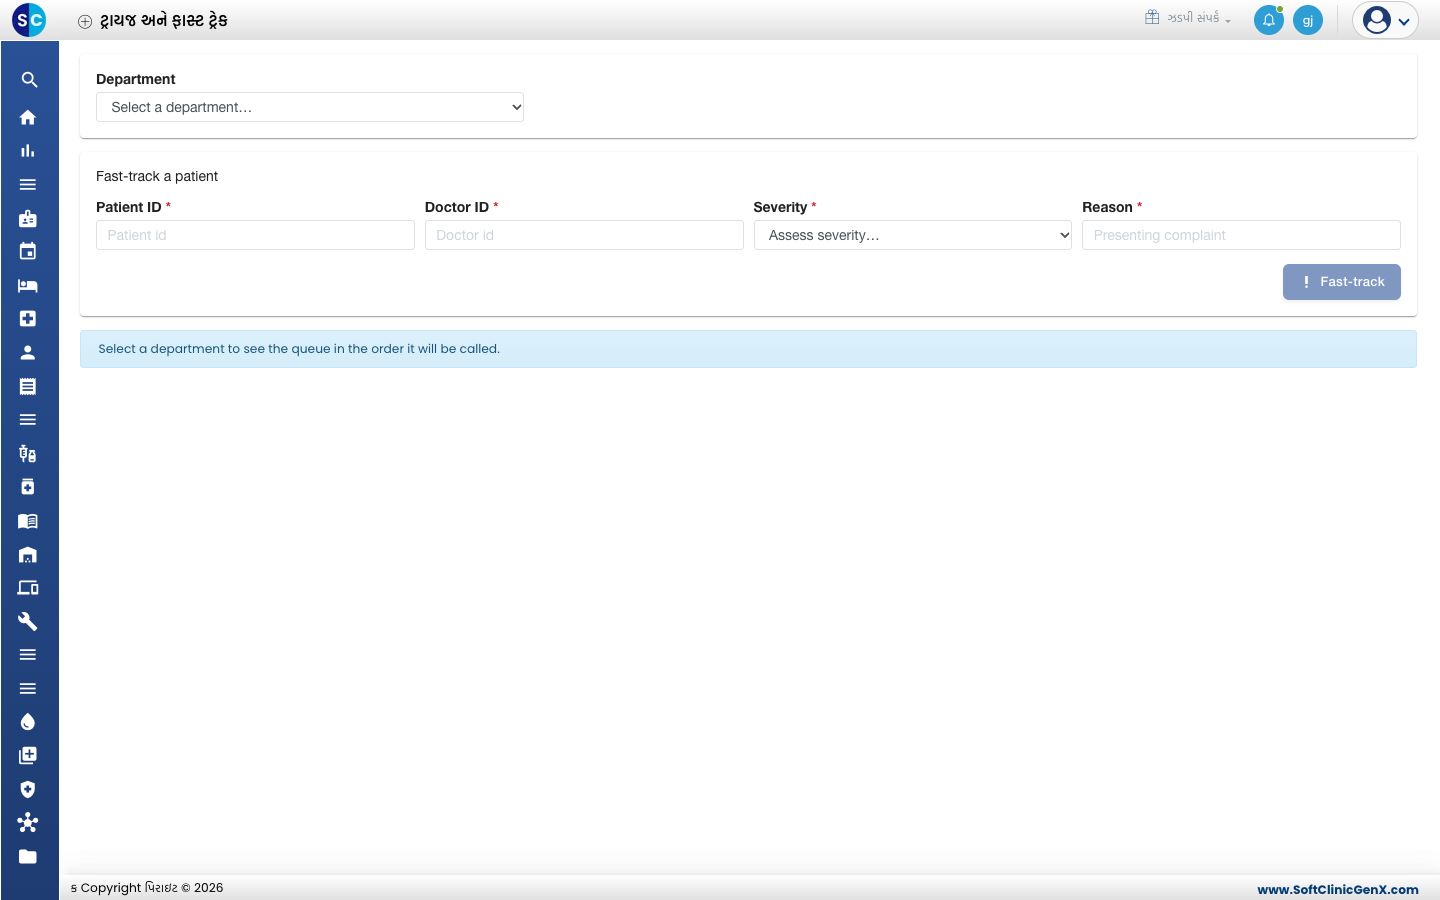Open the warehouse store icon
The width and height of the screenshot is (1440, 900).
point(28,555)
